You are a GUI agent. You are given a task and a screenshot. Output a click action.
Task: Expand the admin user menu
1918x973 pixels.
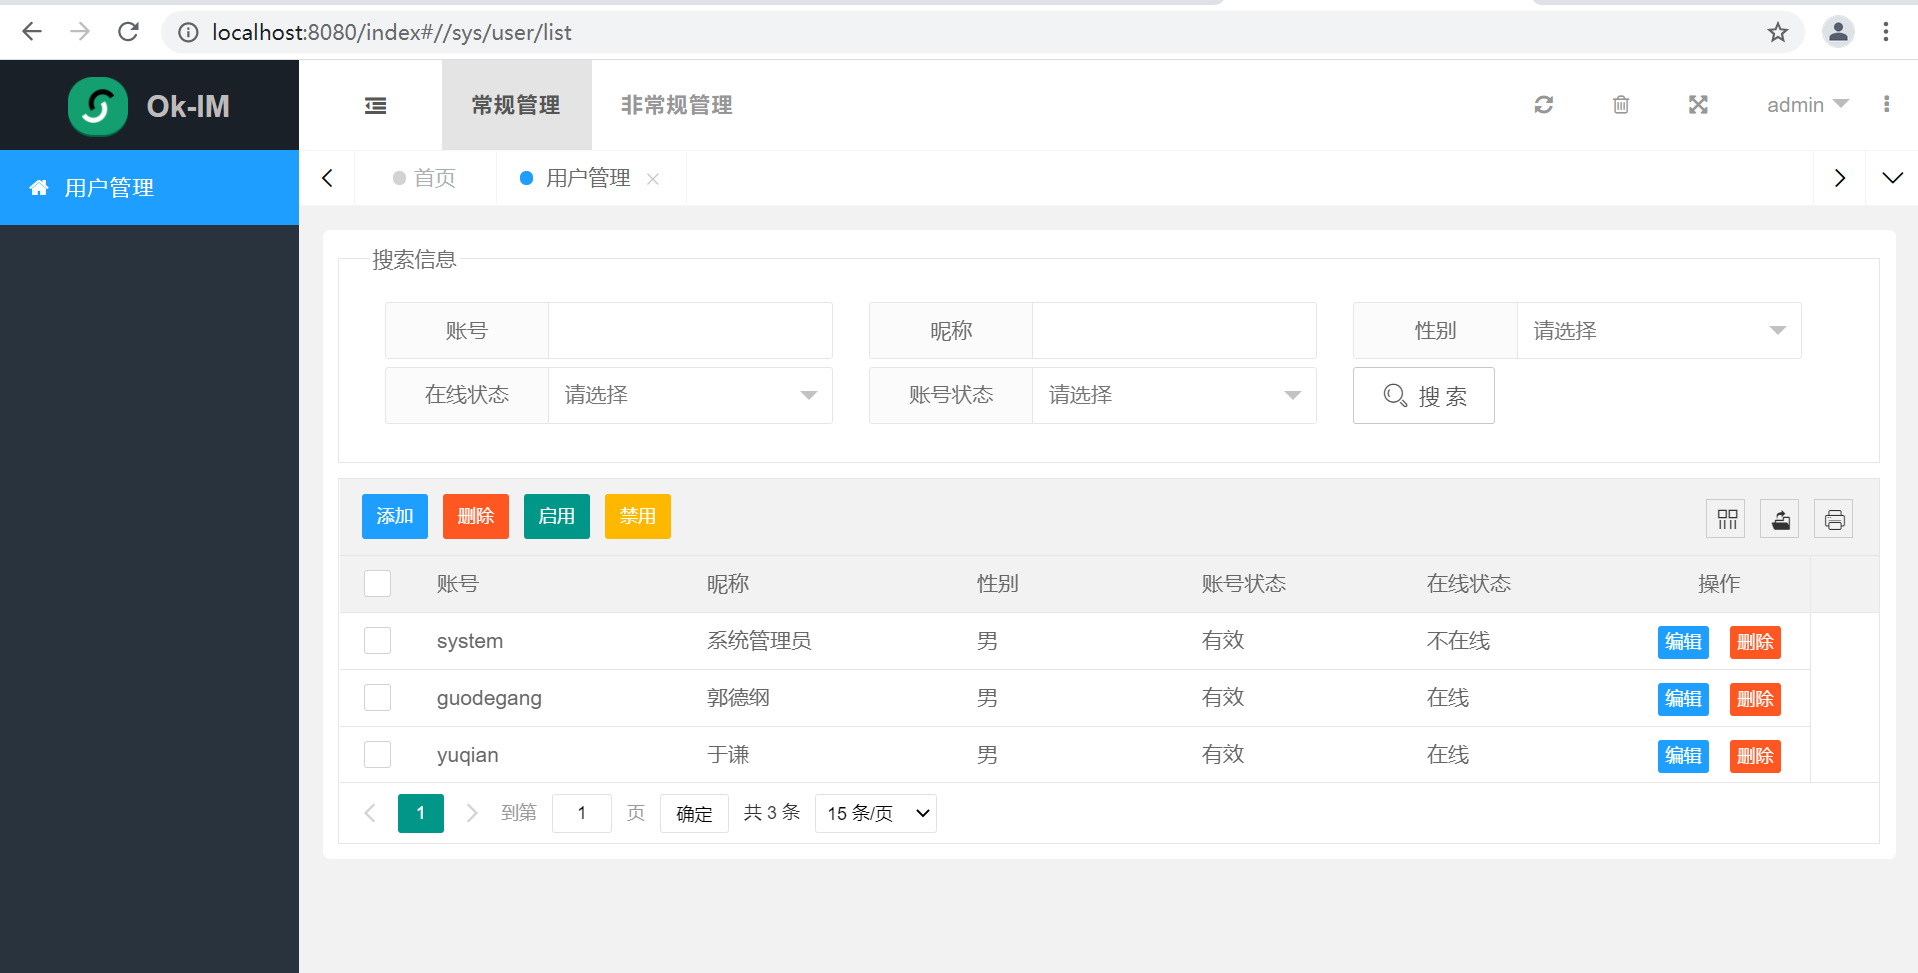[1807, 105]
